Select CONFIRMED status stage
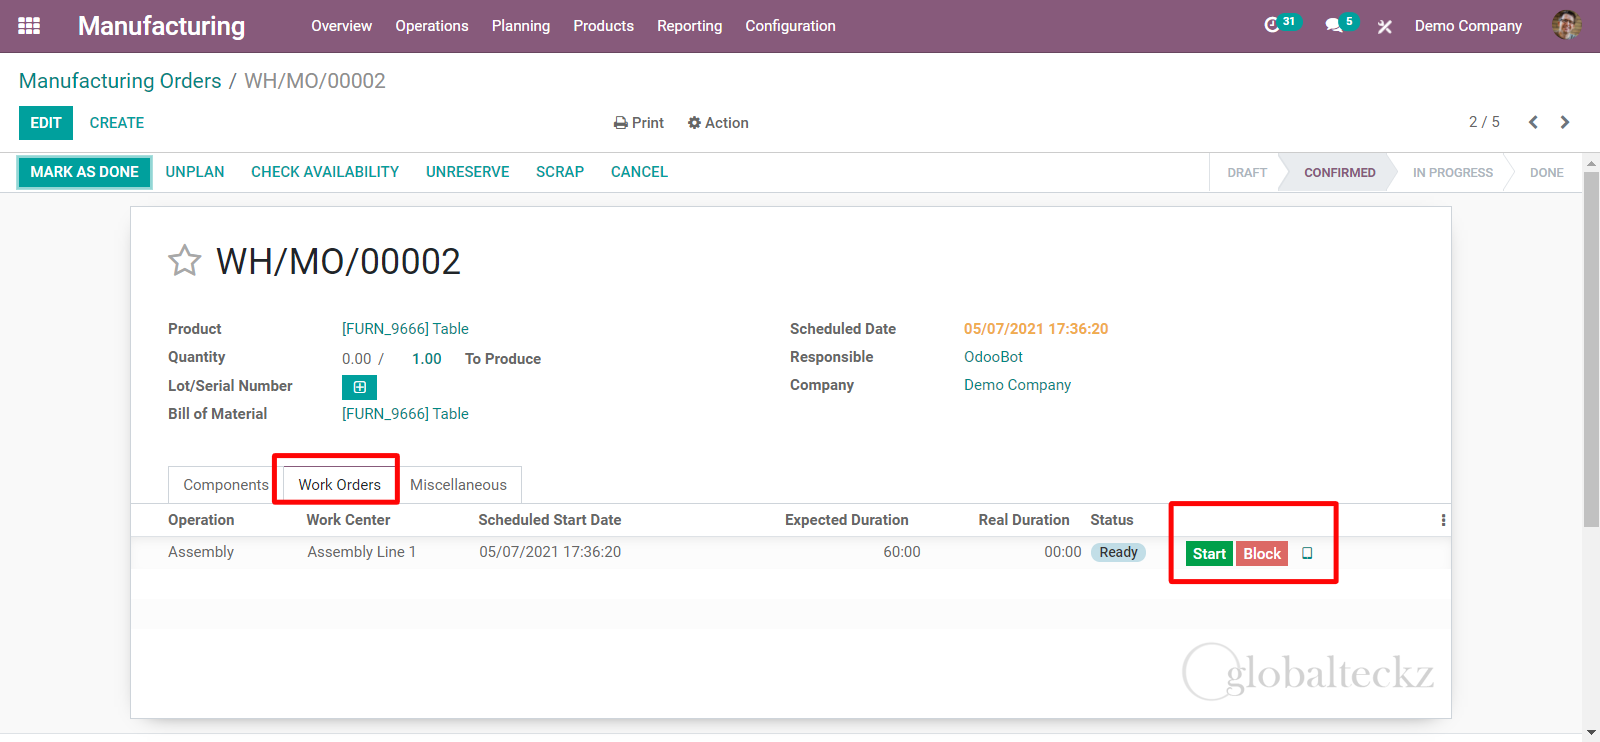 click(x=1339, y=173)
